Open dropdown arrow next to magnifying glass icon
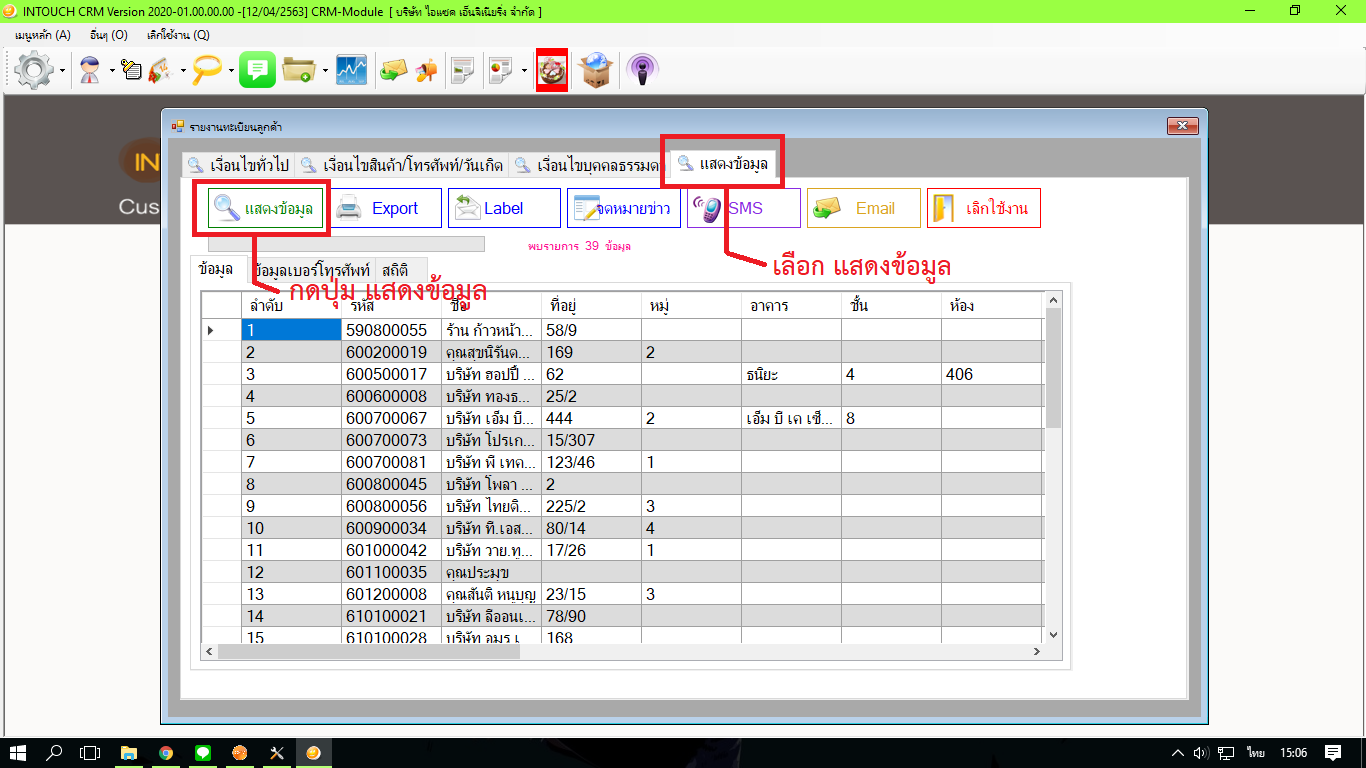The image size is (1366, 768). [231, 71]
